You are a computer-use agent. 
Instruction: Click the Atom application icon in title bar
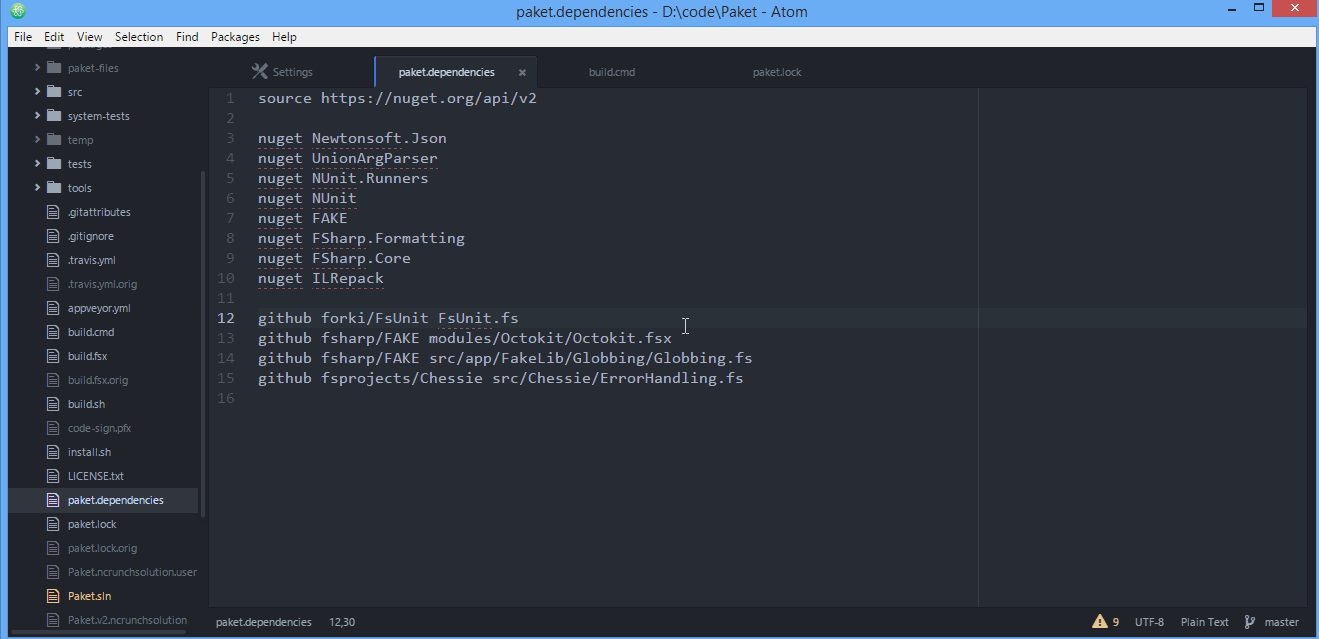(x=17, y=12)
